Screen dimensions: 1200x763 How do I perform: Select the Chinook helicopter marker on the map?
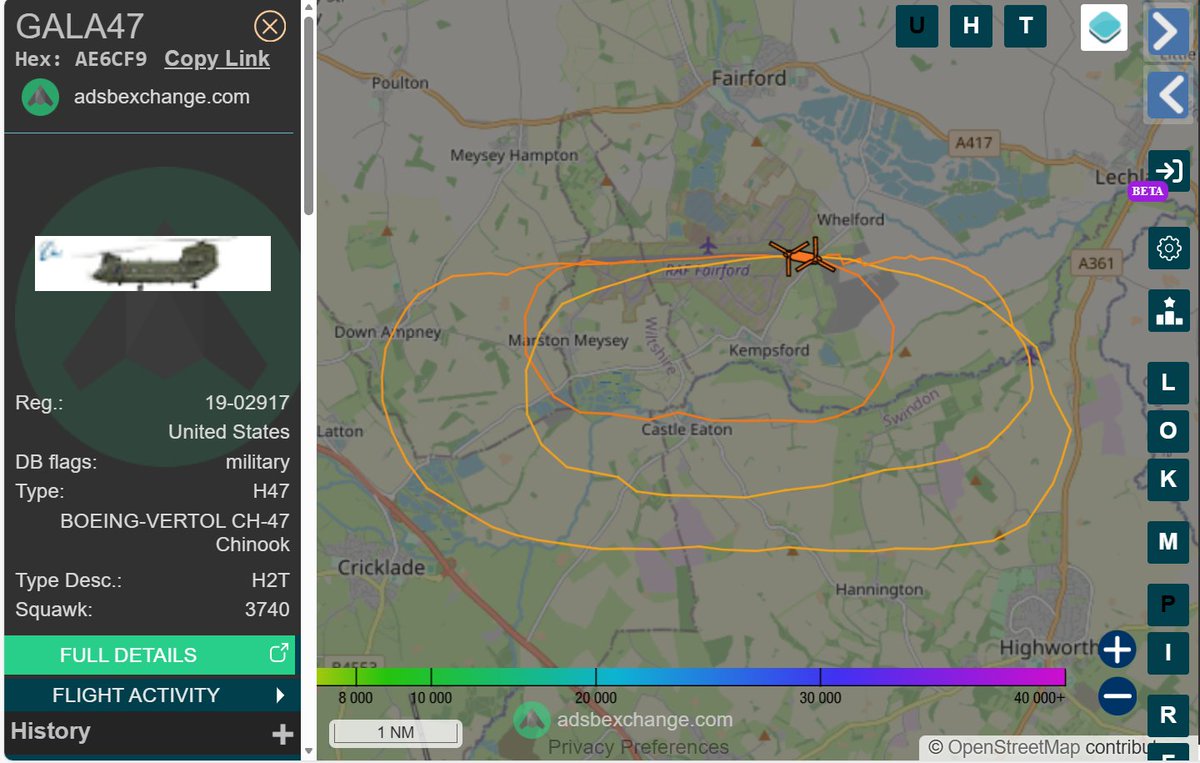tap(802, 256)
